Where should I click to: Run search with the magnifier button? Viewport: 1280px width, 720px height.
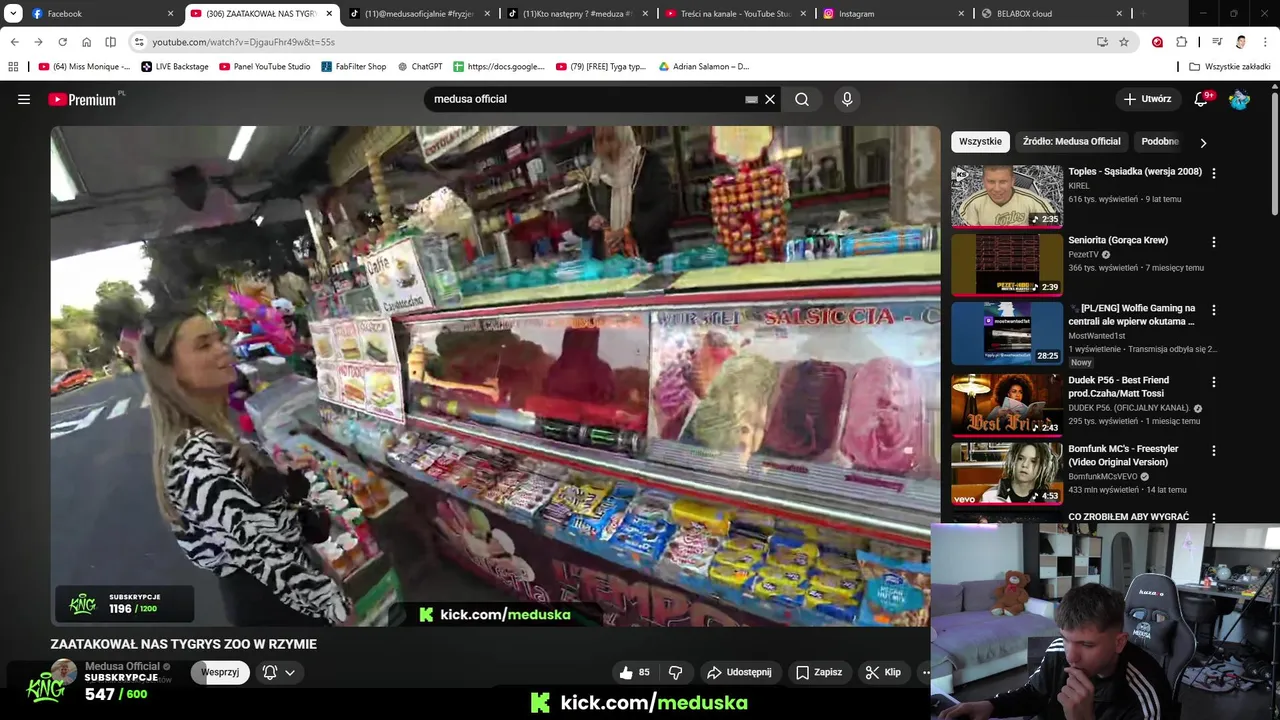point(802,99)
